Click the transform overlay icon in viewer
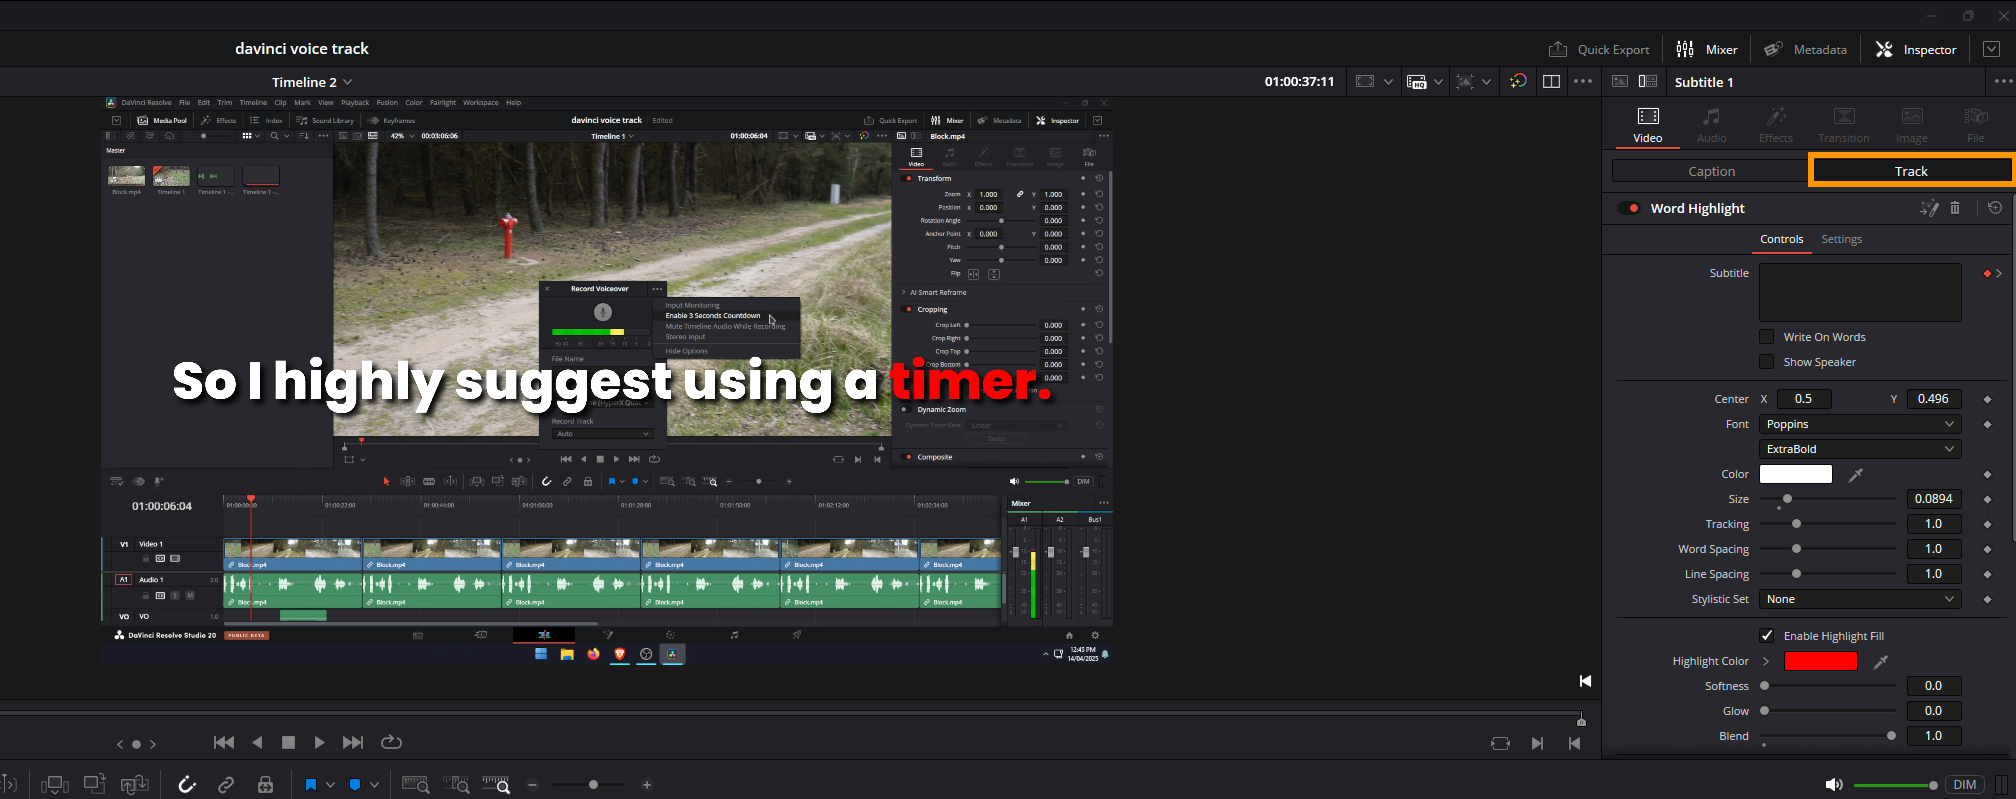Screen dimensions: 2016x799 (1465, 82)
